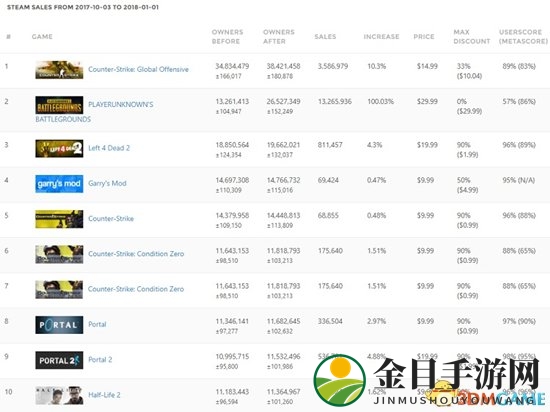Sort by MAX DISCOUNT column header

pos(472,36)
